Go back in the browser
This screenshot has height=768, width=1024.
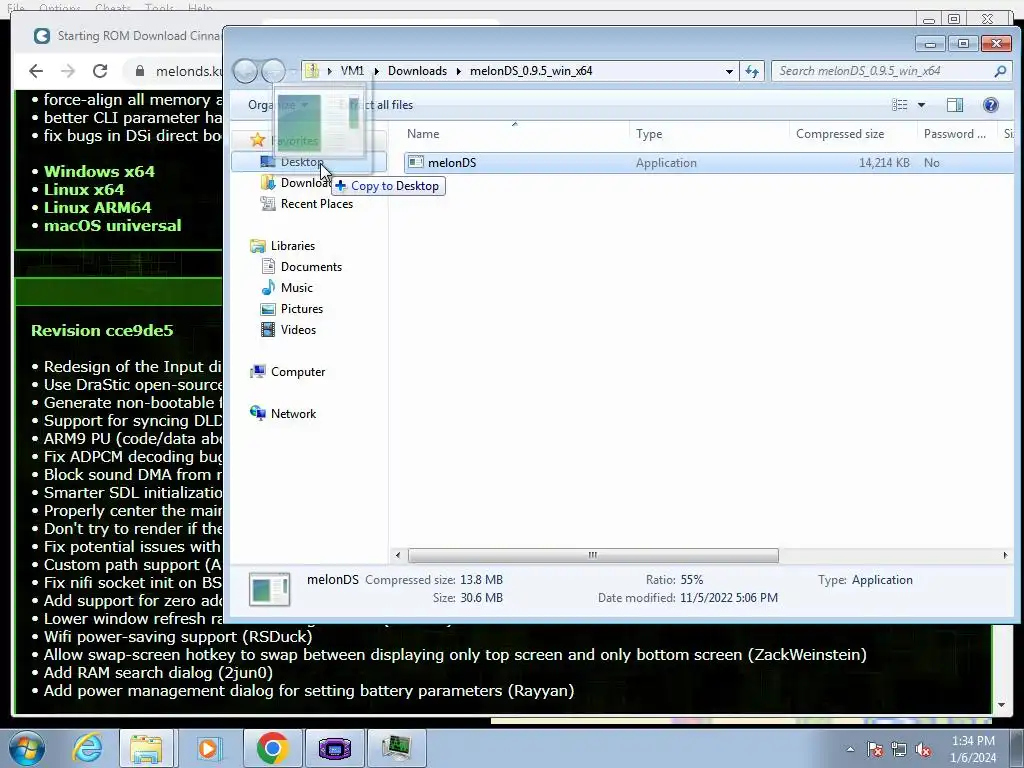(36, 71)
